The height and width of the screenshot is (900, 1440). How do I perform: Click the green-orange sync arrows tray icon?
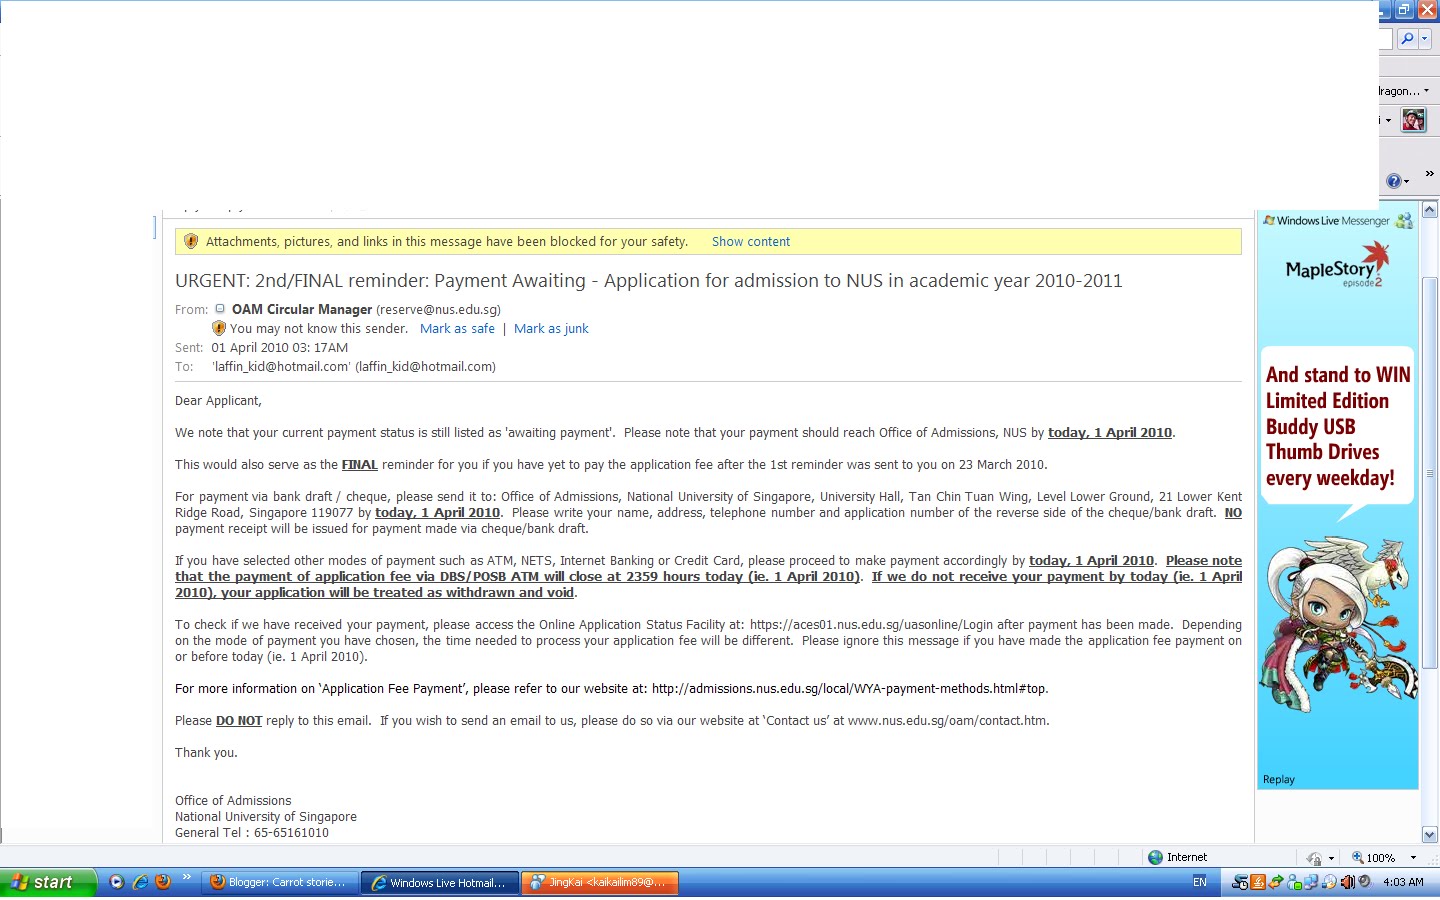tap(1276, 882)
